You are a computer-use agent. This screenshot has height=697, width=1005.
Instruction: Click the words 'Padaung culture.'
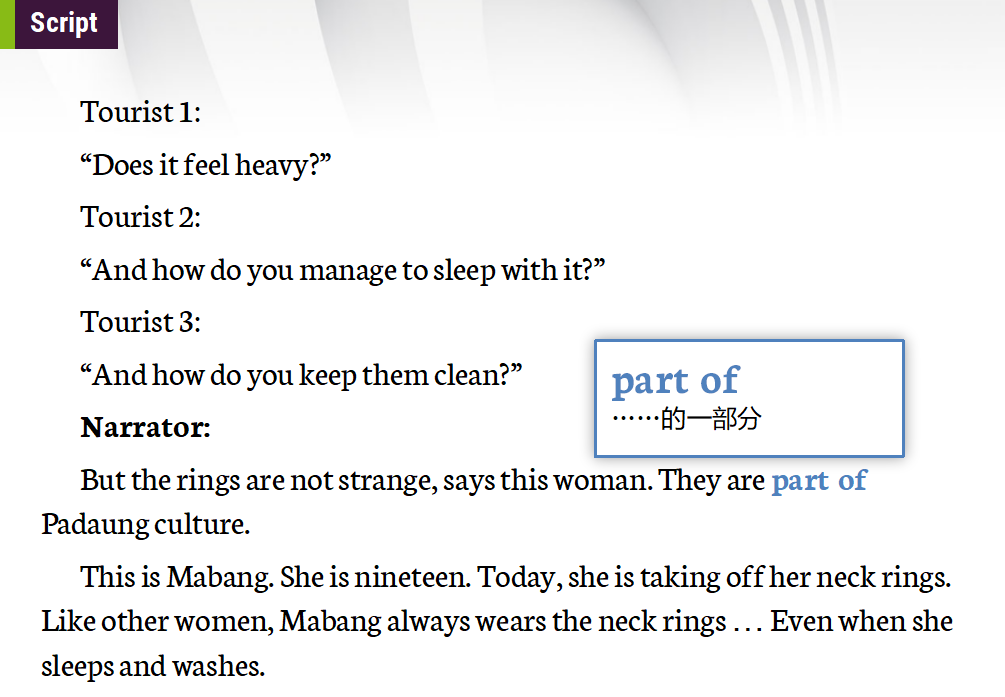[x=145, y=523]
